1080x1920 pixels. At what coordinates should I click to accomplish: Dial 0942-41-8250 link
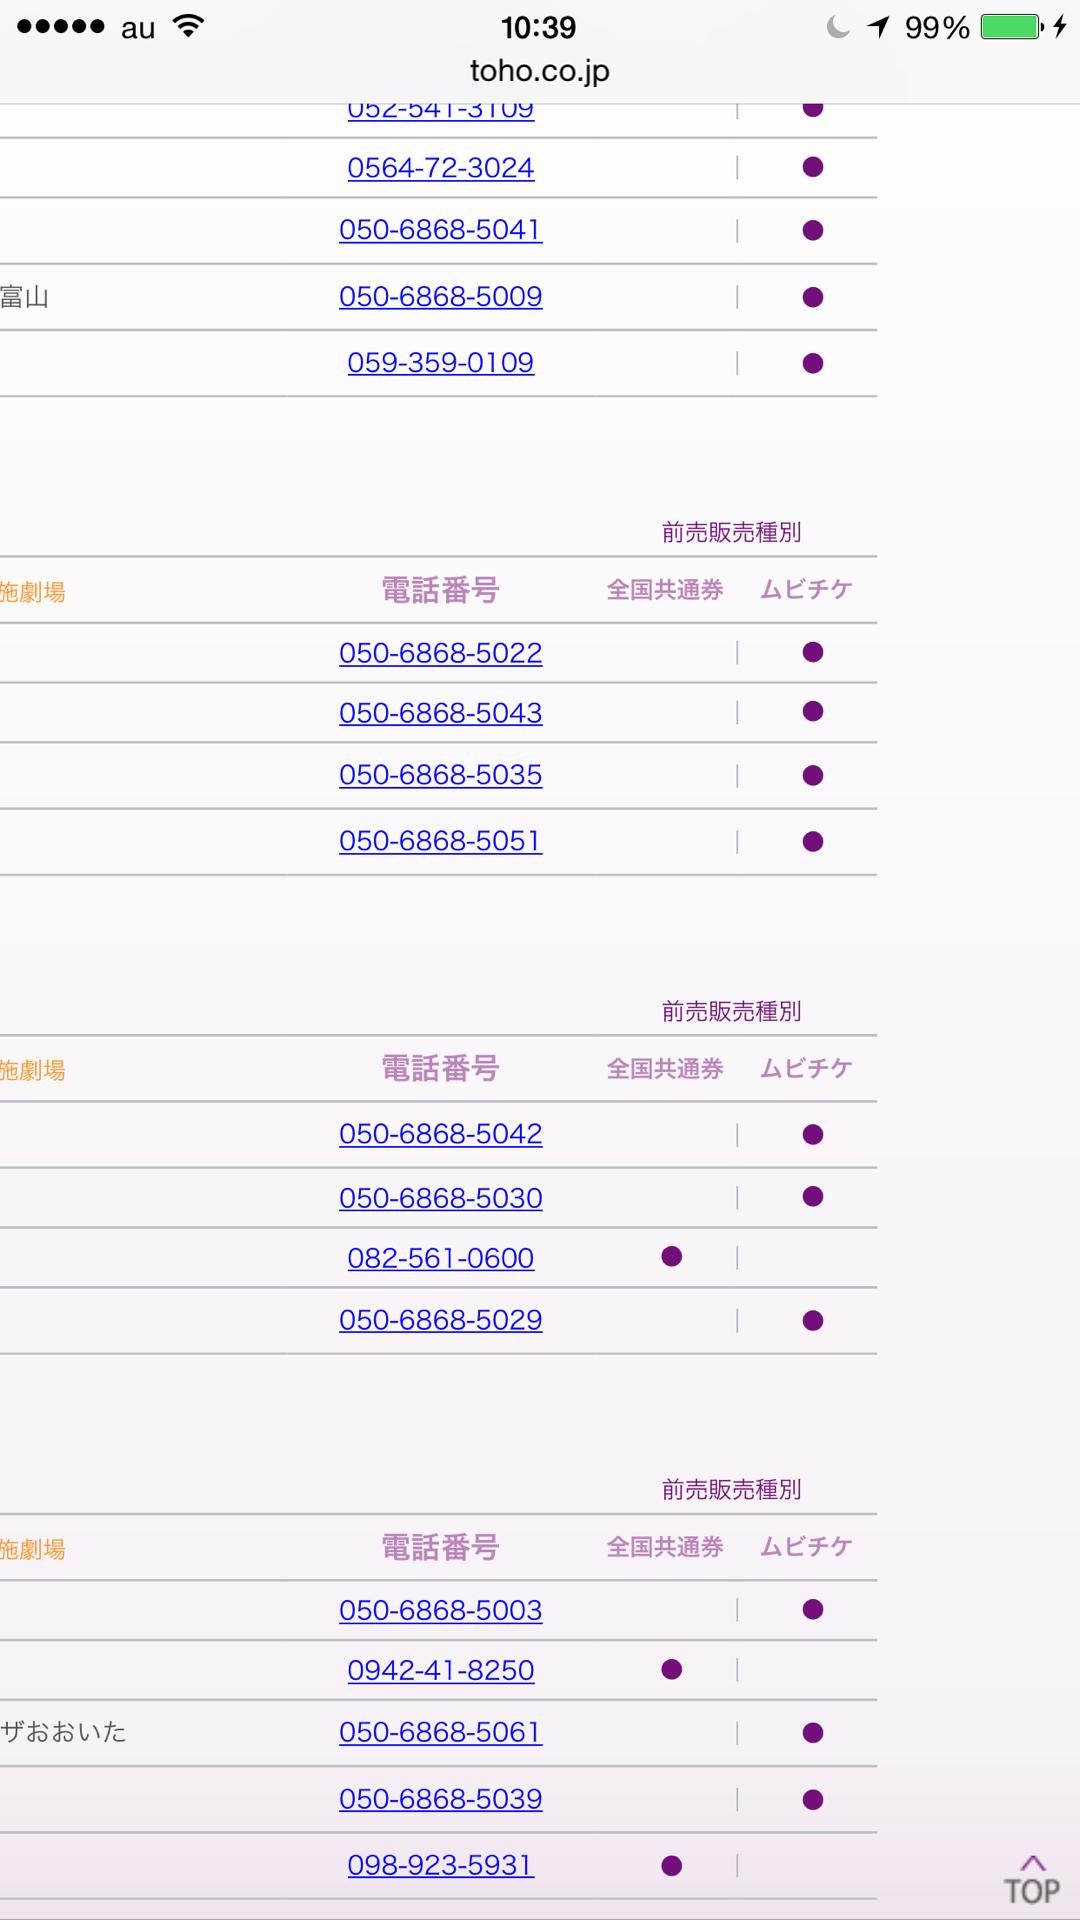440,1670
